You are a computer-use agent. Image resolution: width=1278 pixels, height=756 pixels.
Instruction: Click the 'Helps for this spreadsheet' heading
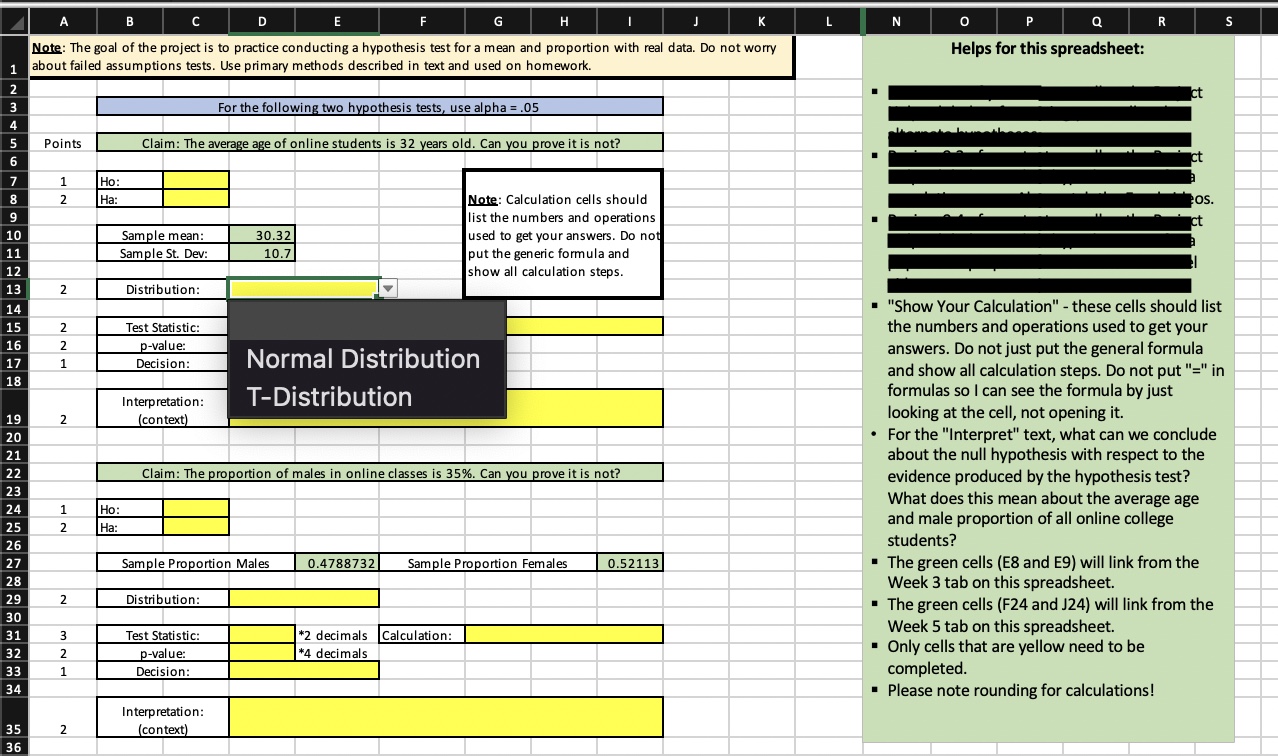pos(1048,48)
